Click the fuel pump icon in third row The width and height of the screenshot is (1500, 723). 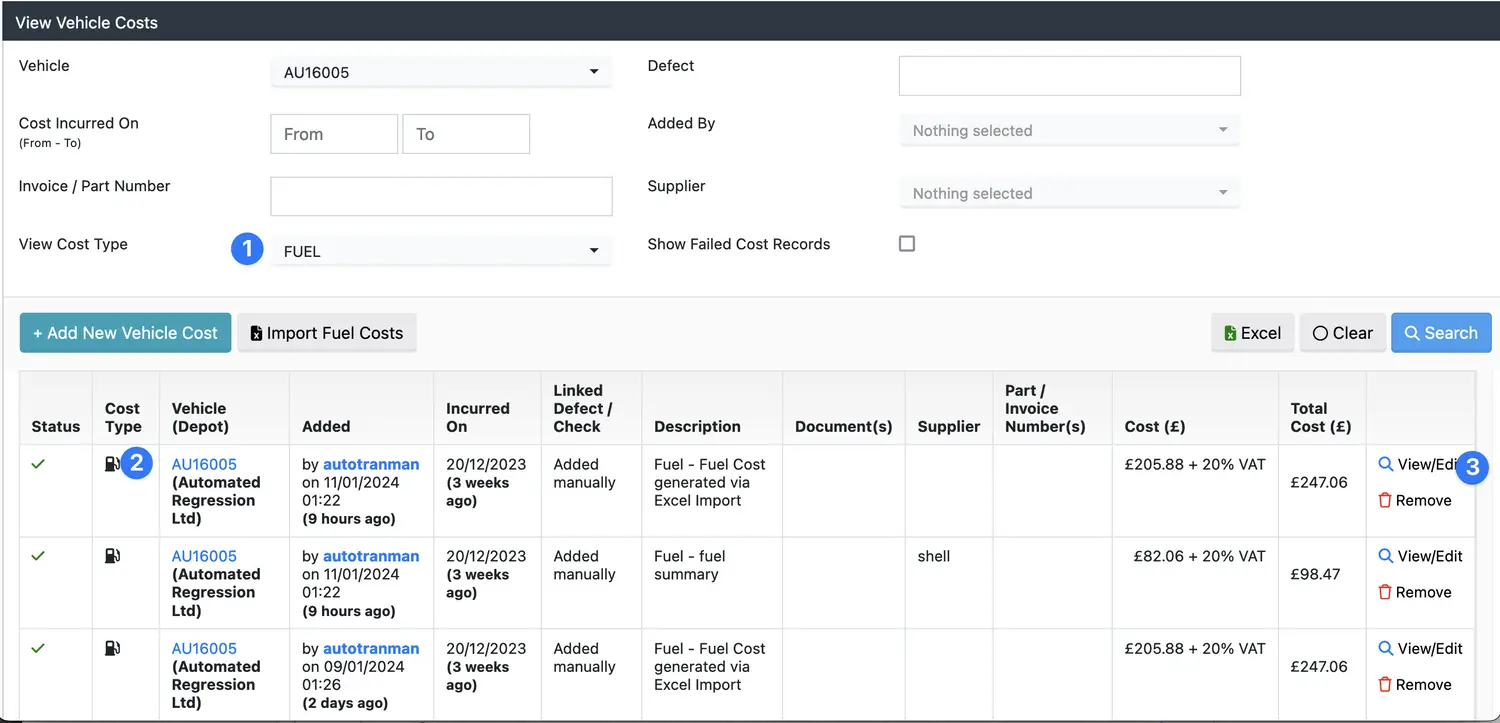pyautogui.click(x=113, y=648)
